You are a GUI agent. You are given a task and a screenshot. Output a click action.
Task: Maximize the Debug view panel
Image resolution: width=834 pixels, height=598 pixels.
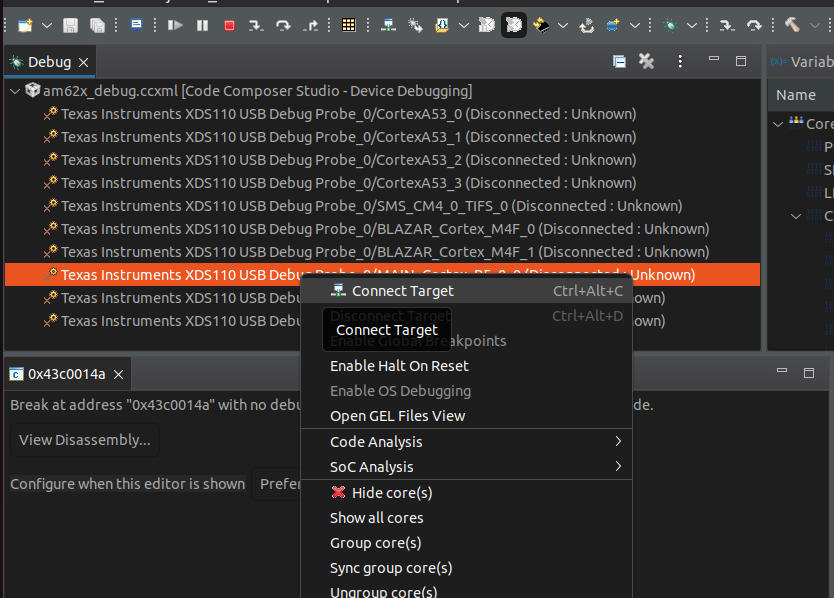click(x=741, y=61)
